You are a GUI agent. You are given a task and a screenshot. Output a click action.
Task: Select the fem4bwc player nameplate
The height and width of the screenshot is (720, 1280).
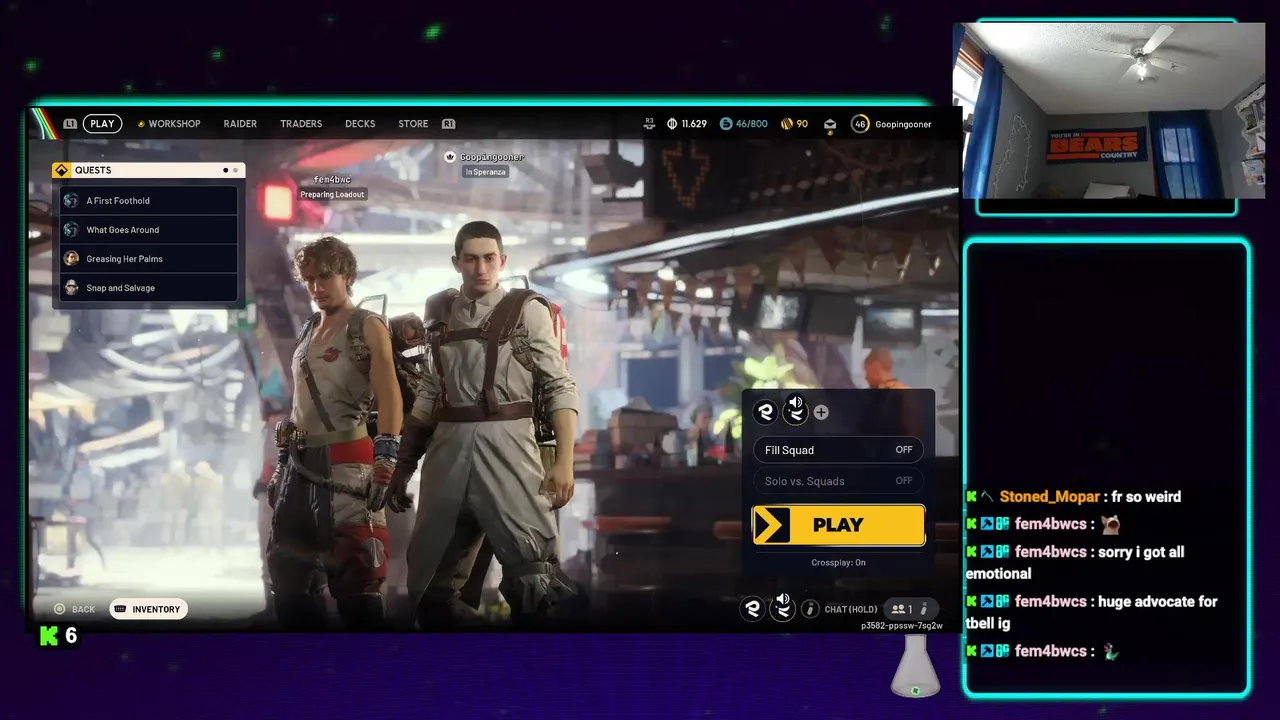point(332,180)
